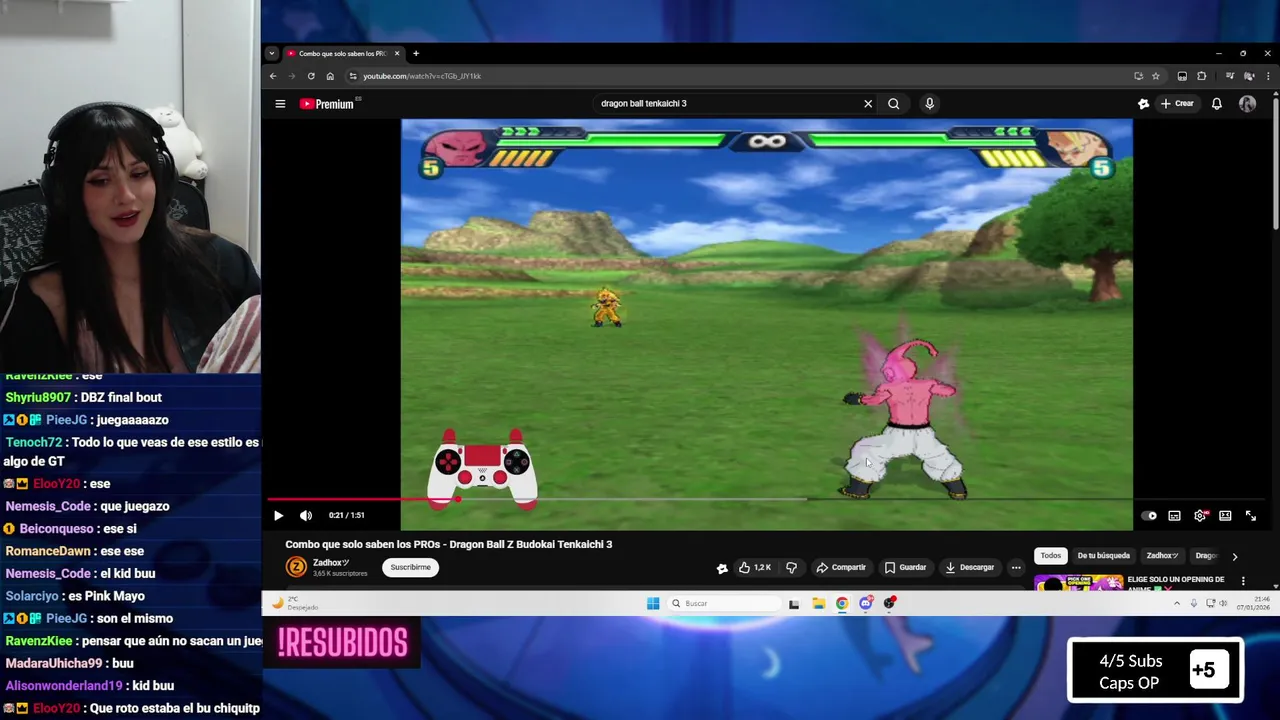The width and height of the screenshot is (1280, 720).
Task: Open the Windows Start menu
Action: click(653, 603)
